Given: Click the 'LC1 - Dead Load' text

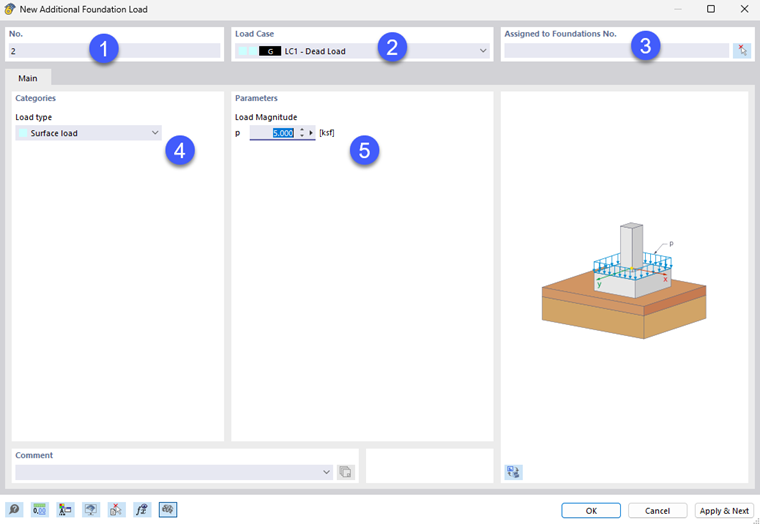Looking at the screenshot, I should (x=315, y=51).
